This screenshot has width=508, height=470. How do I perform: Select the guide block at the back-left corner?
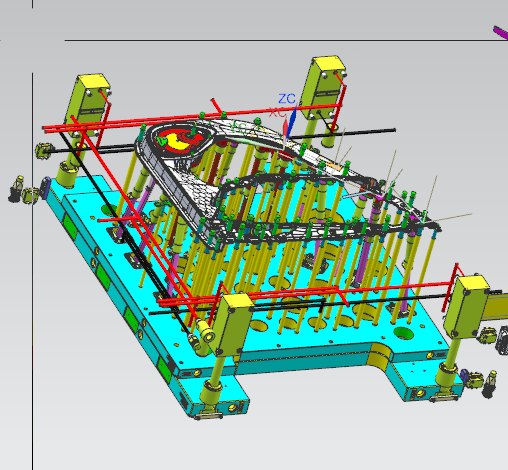(x=88, y=105)
